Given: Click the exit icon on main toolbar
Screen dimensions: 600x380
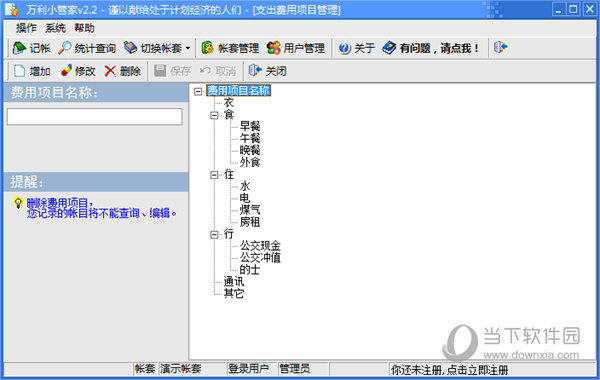Looking at the screenshot, I should (x=500, y=47).
